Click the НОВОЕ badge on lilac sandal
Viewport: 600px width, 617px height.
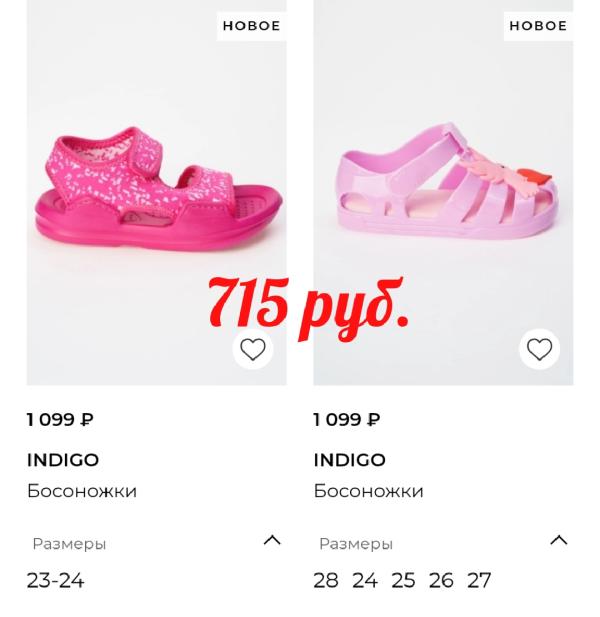tap(538, 26)
